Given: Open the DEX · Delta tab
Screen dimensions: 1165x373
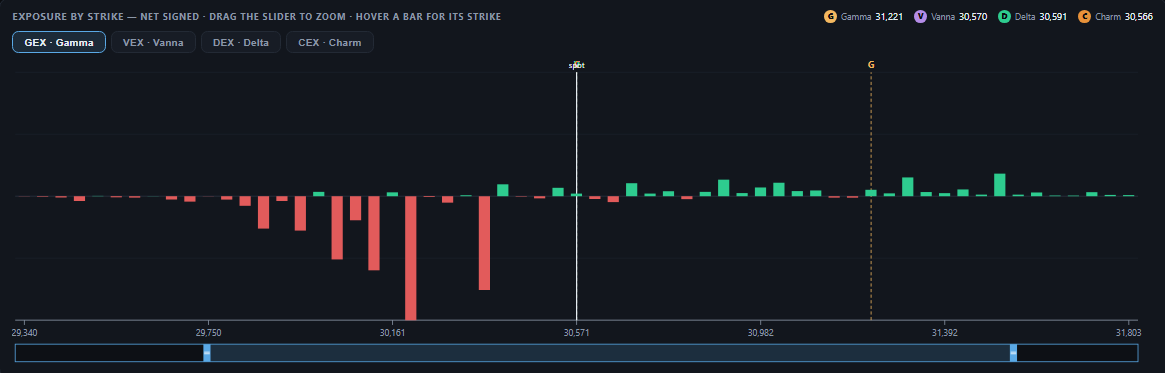Looking at the screenshot, I should (241, 42).
